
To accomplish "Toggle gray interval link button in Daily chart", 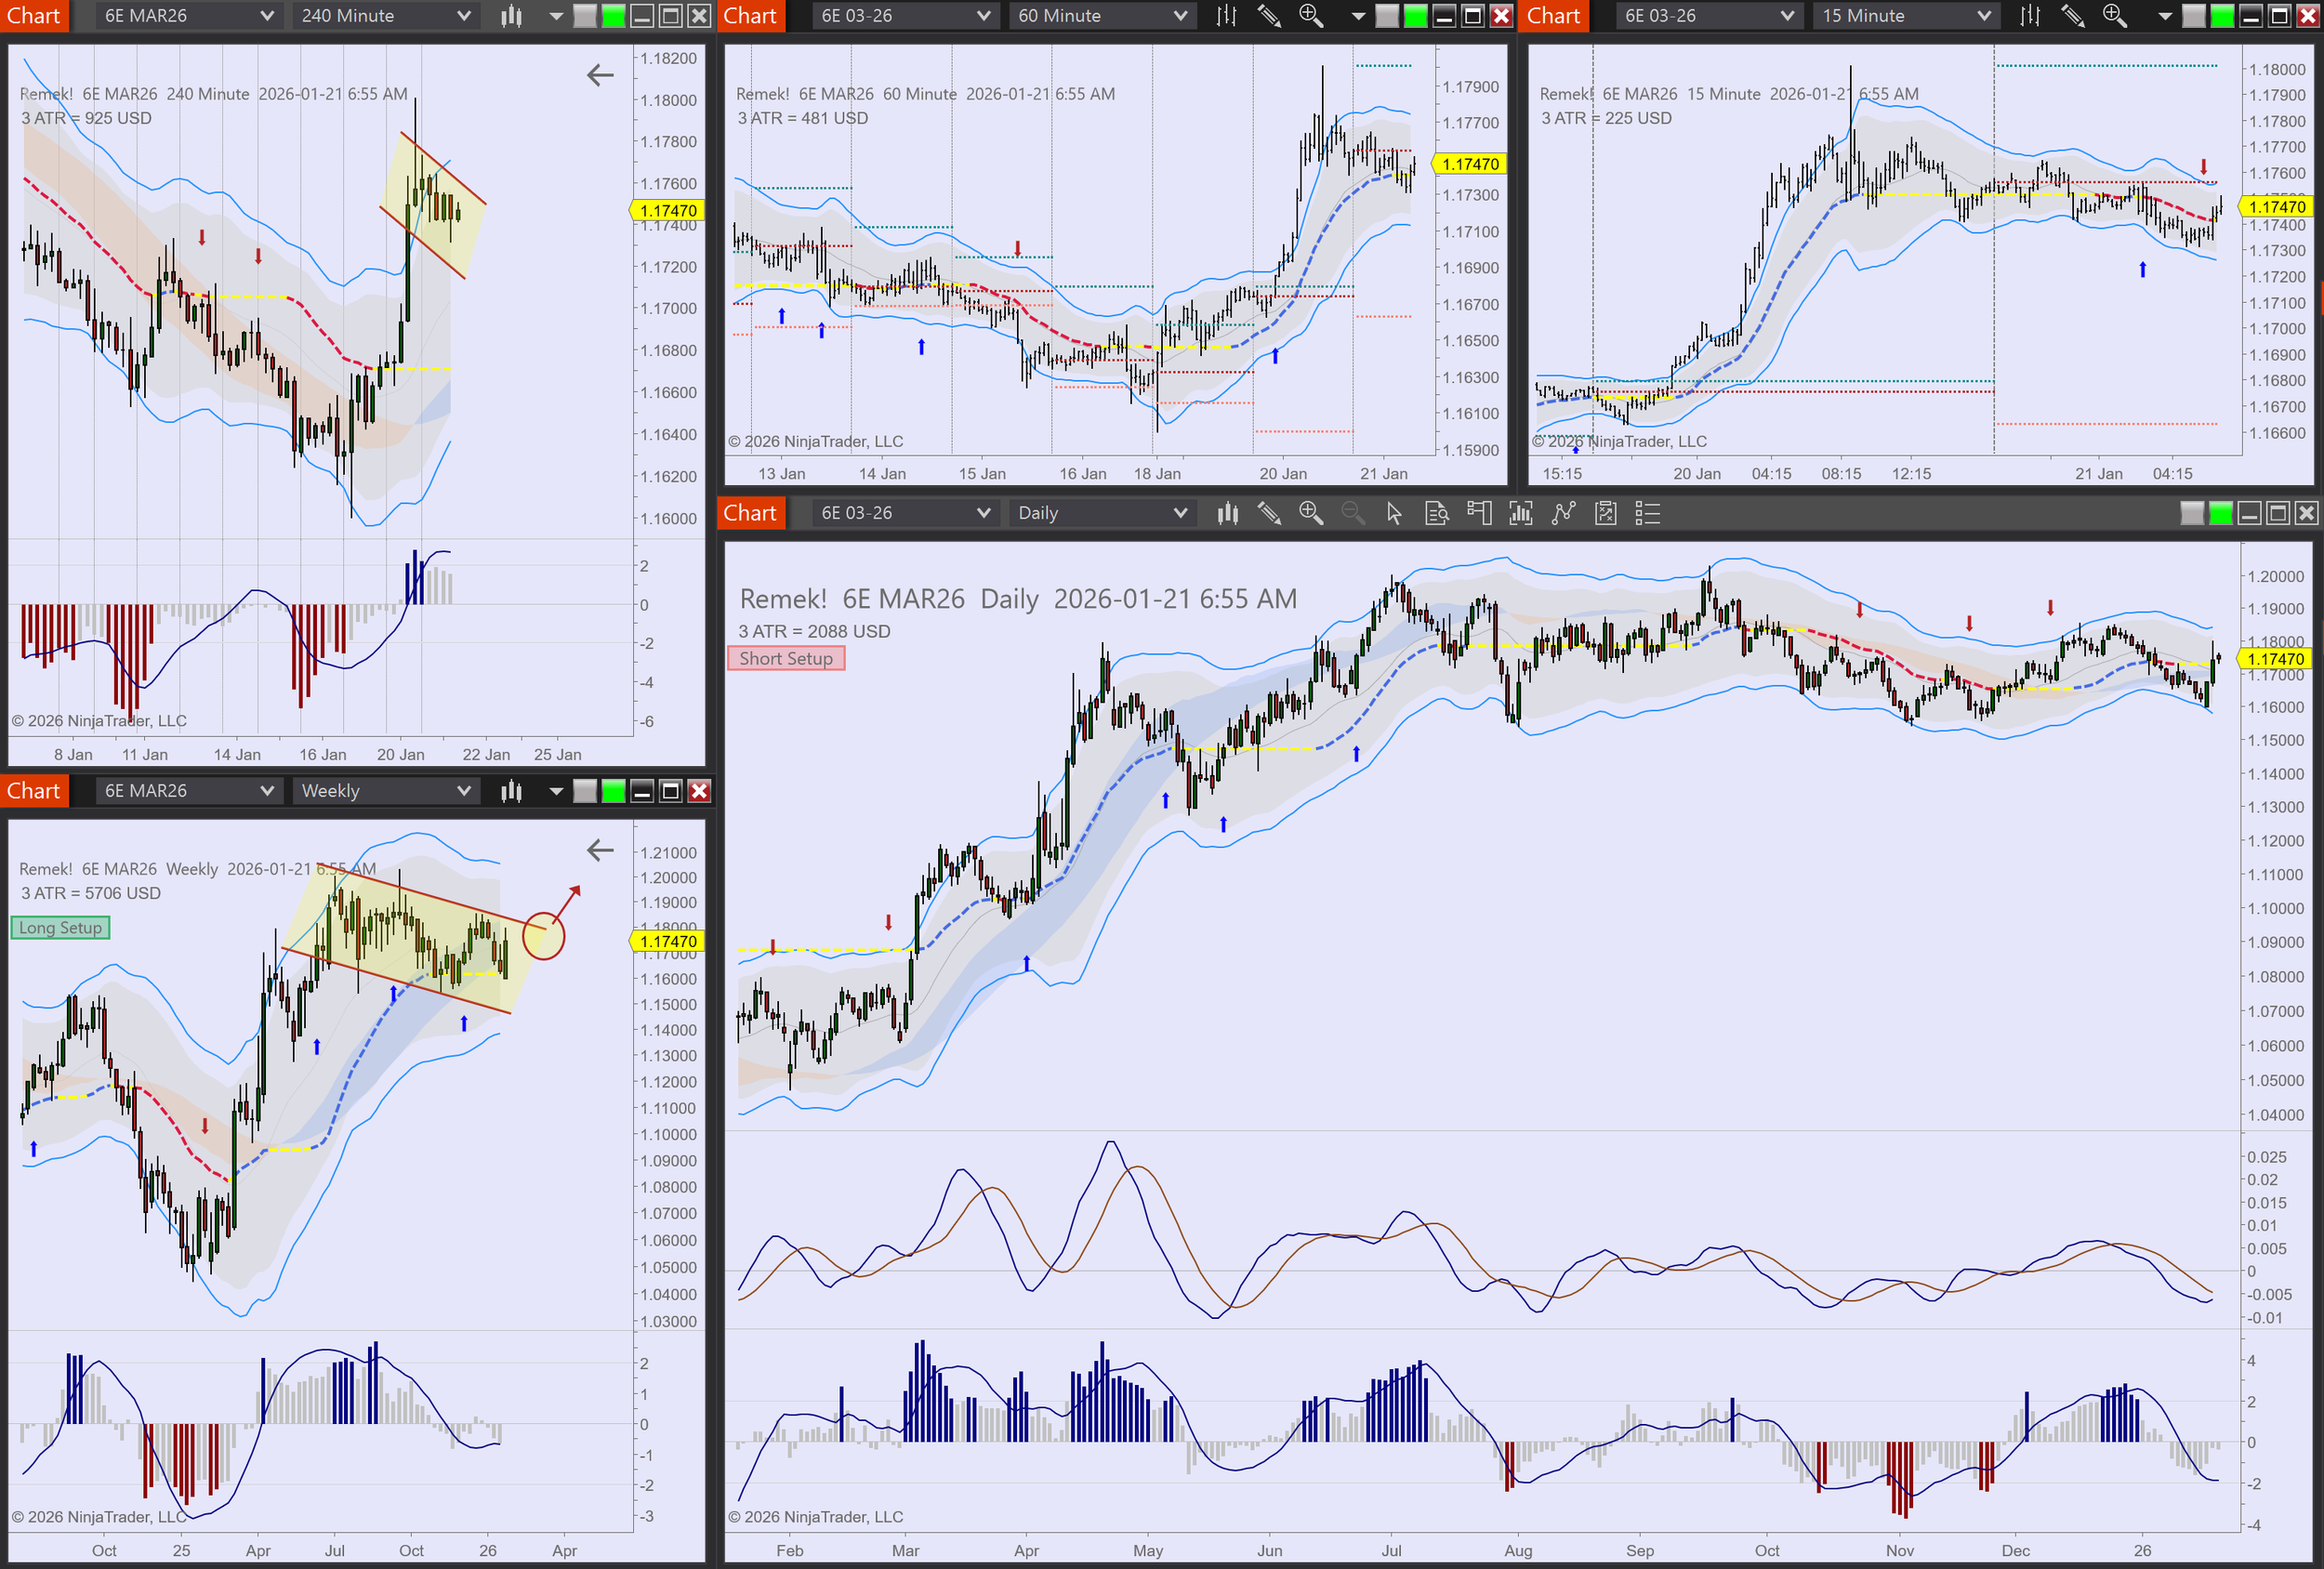I will pyautogui.click(x=2191, y=513).
